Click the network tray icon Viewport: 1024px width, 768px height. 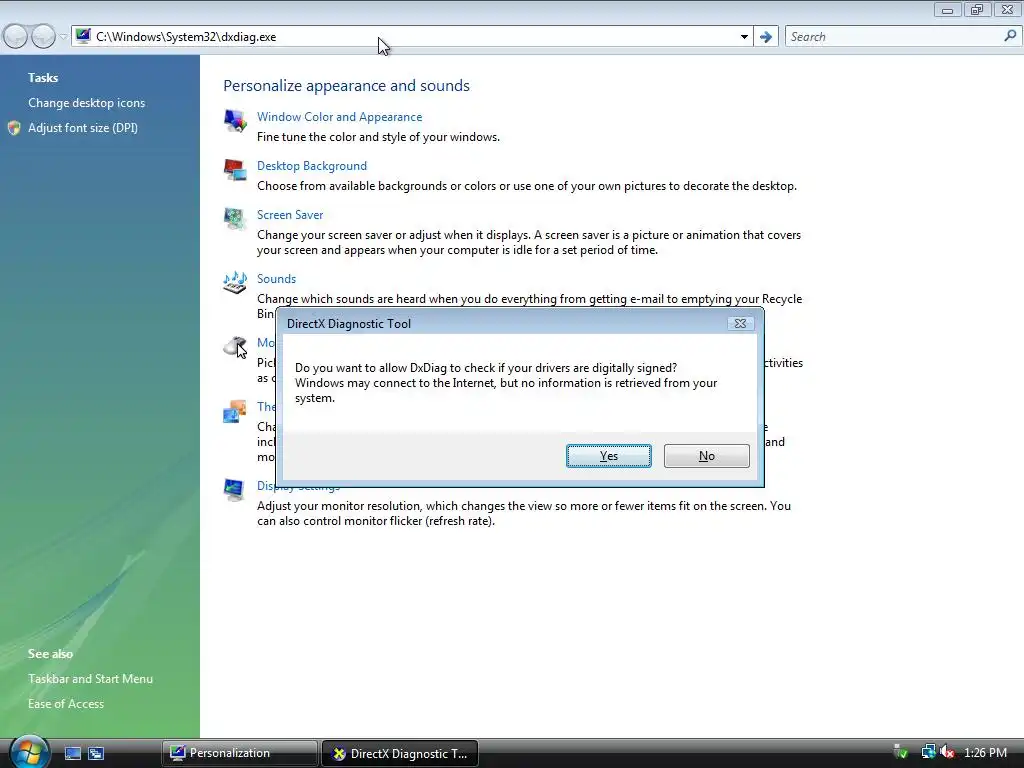tap(928, 752)
